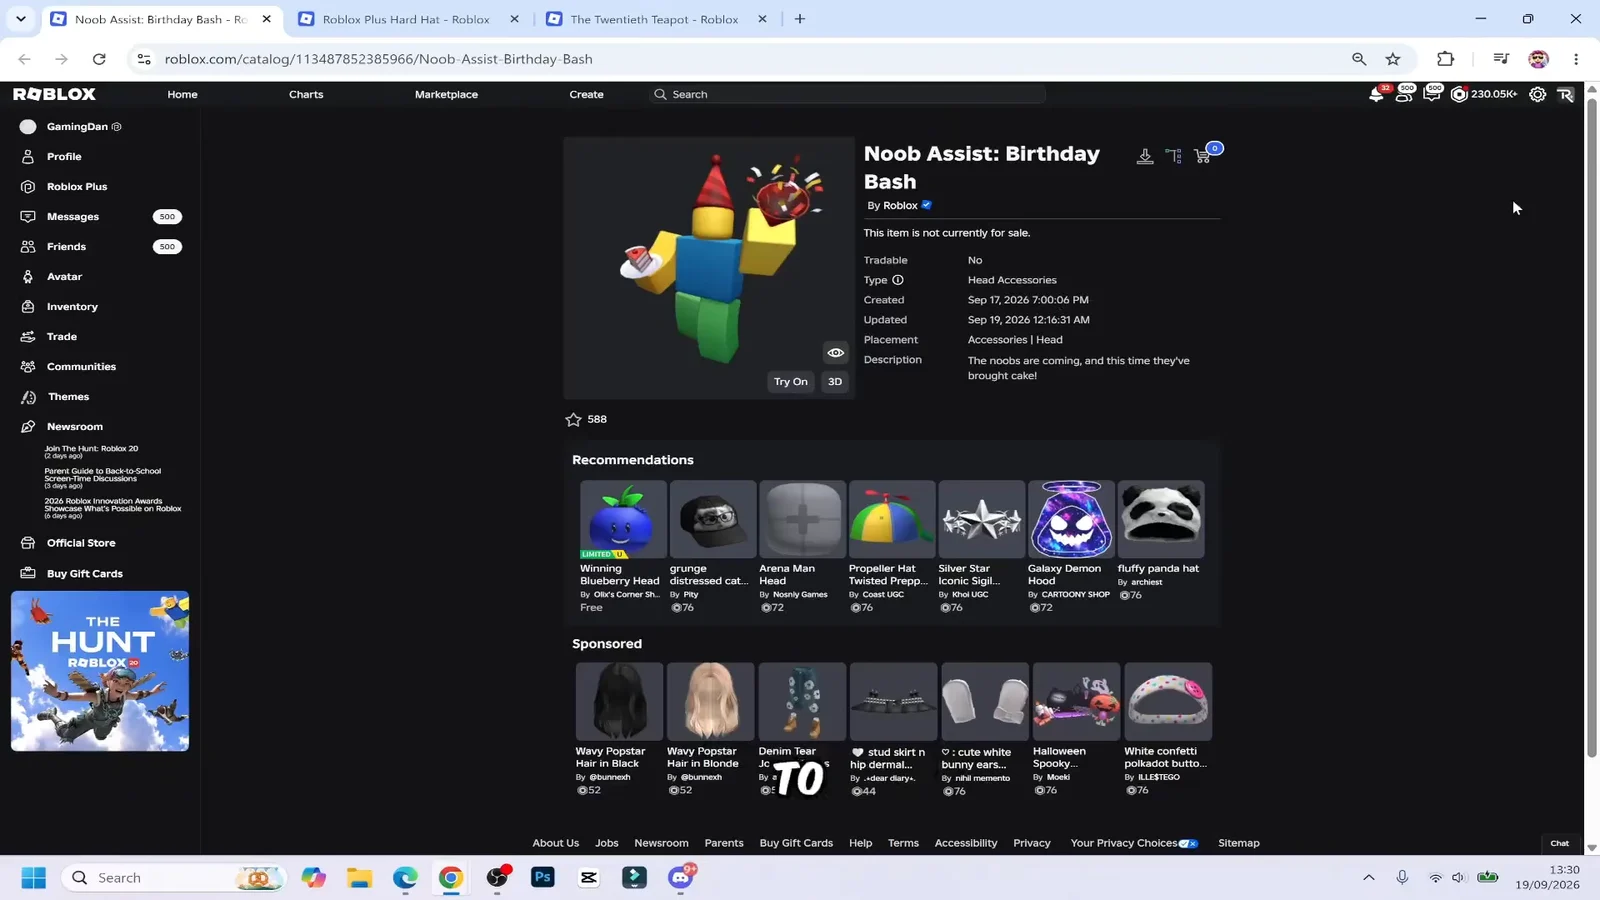Open Photoshop from the taskbar
1600x900 pixels.
click(543, 877)
